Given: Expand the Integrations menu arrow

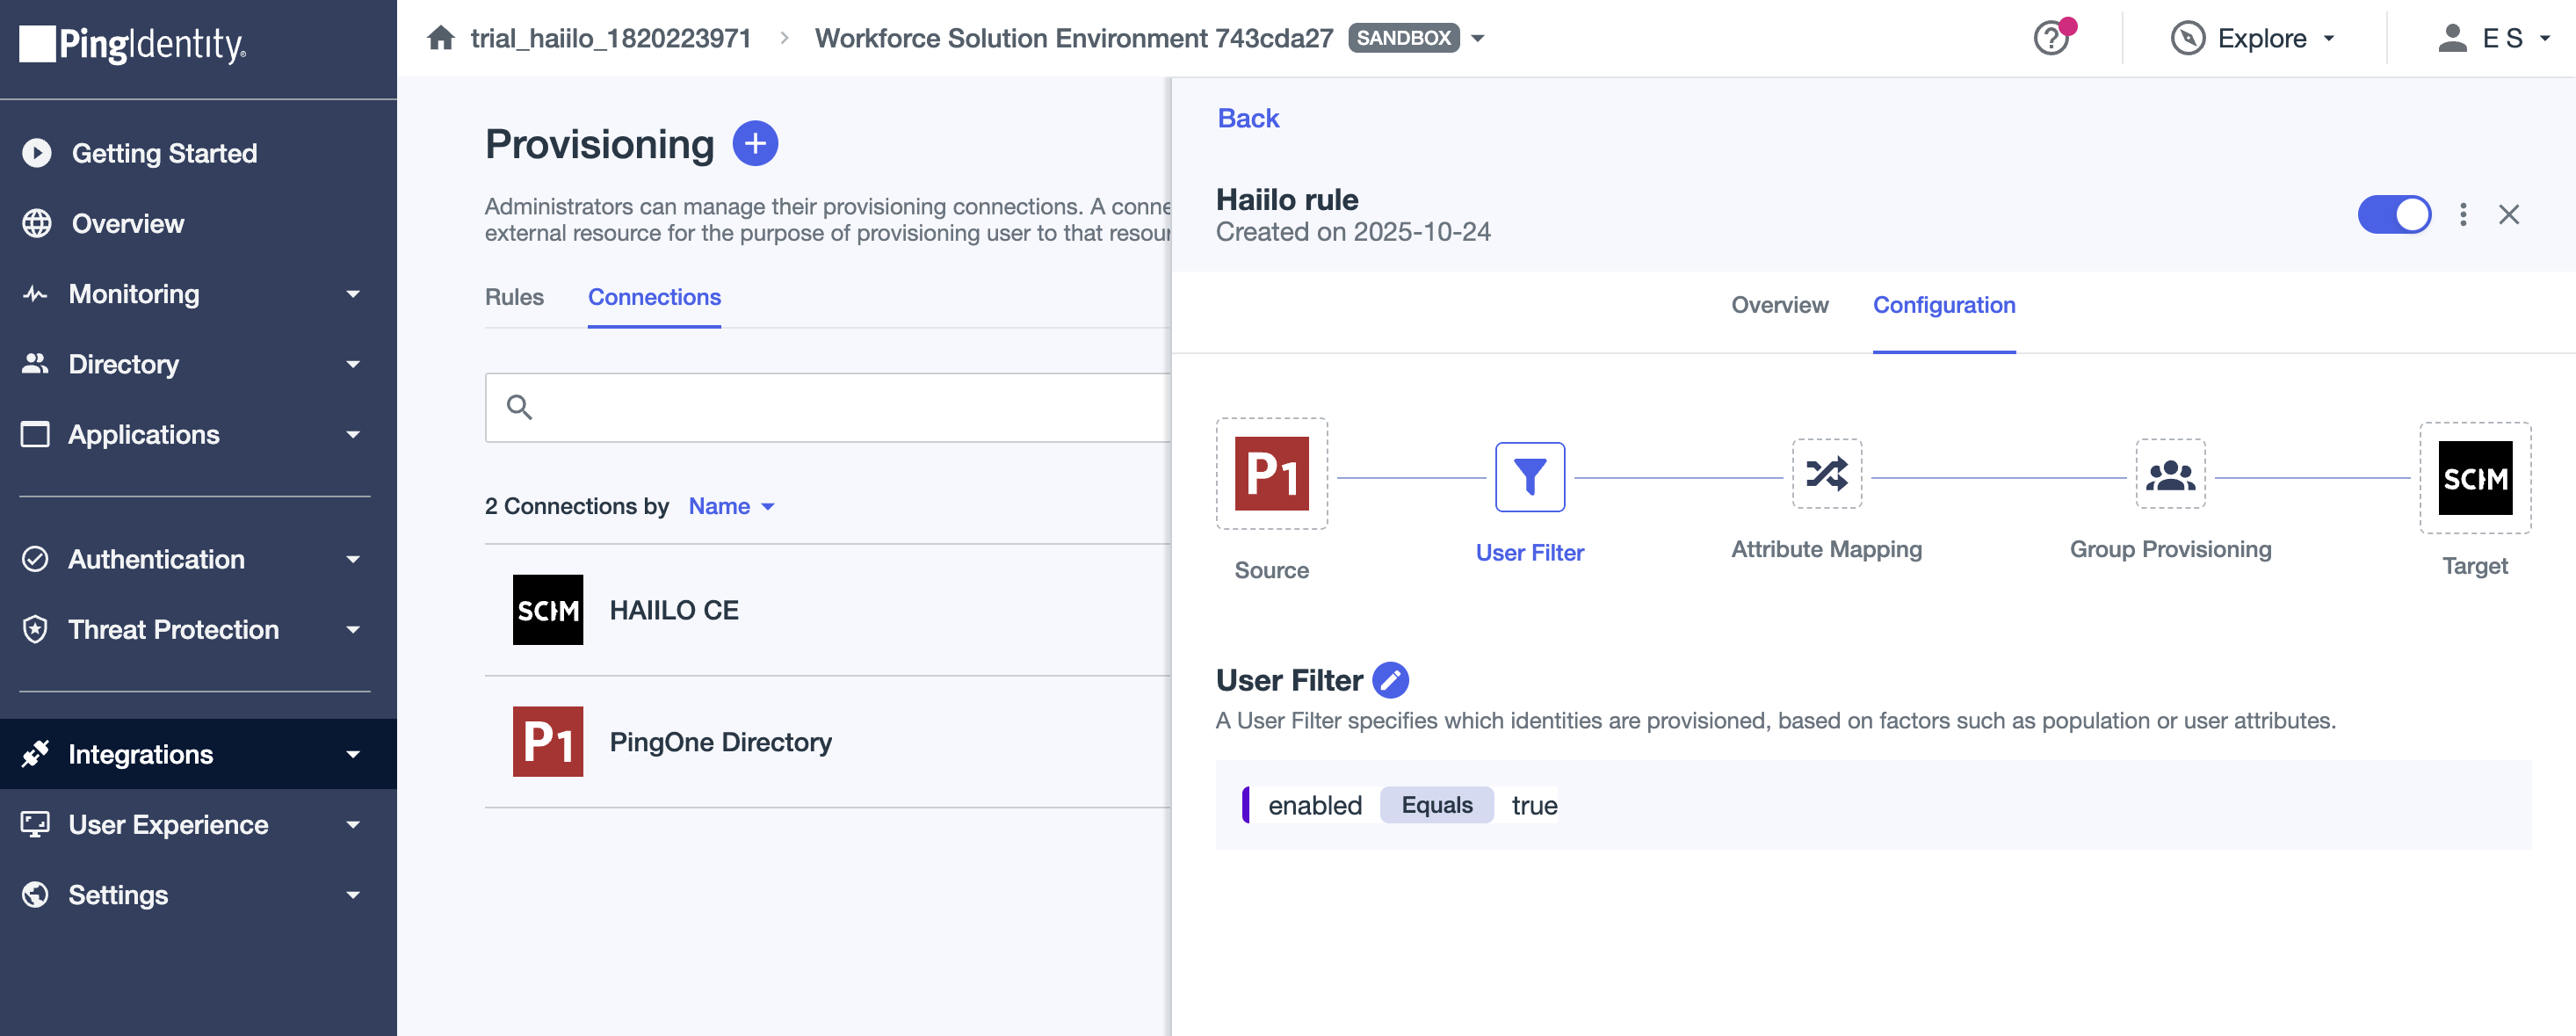Looking at the screenshot, I should pos(352,754).
